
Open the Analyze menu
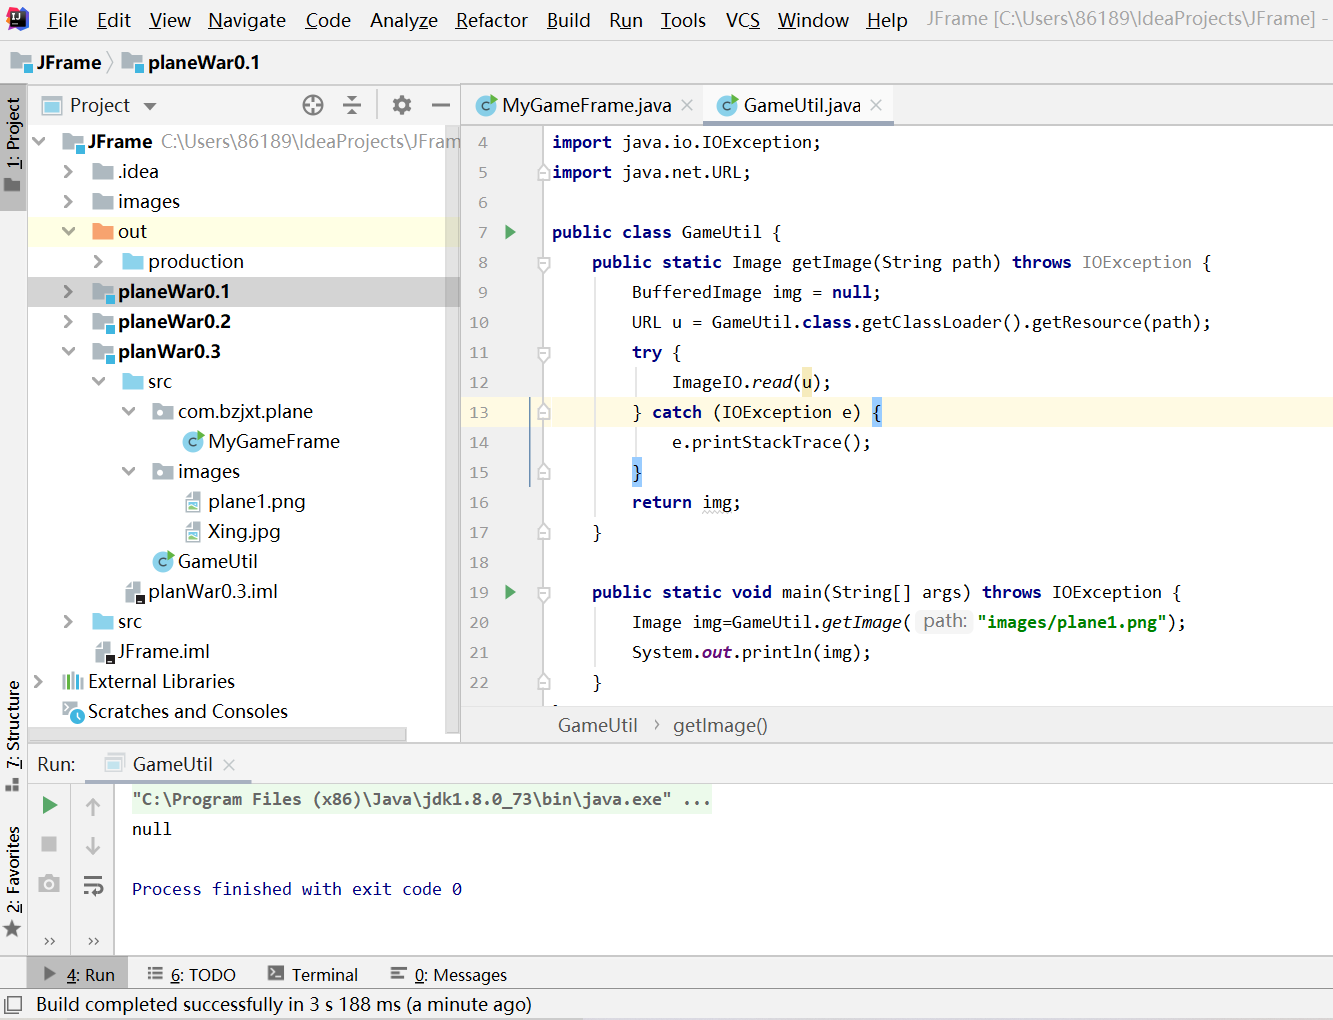click(x=403, y=20)
